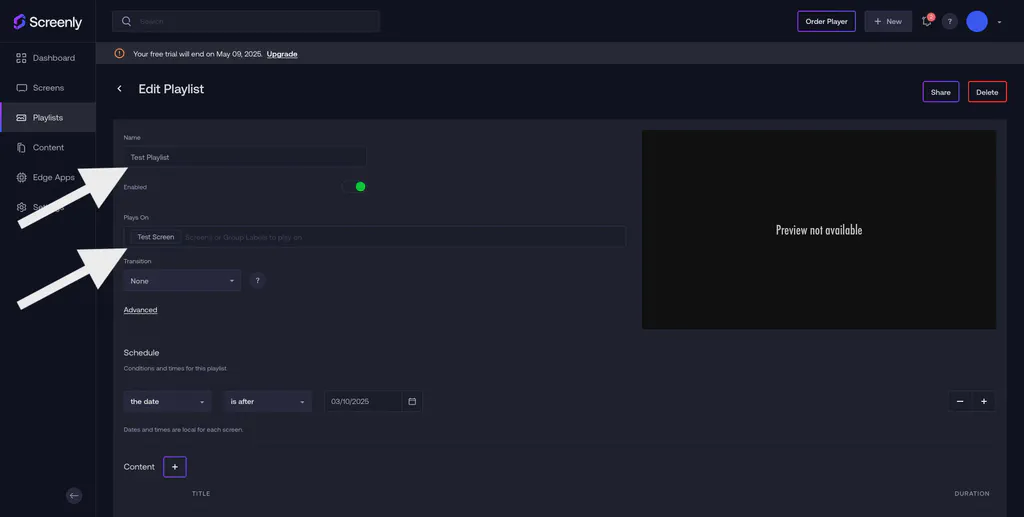Click the Screenly logo
Viewport: 1024px width, 517px height.
pos(48,22)
